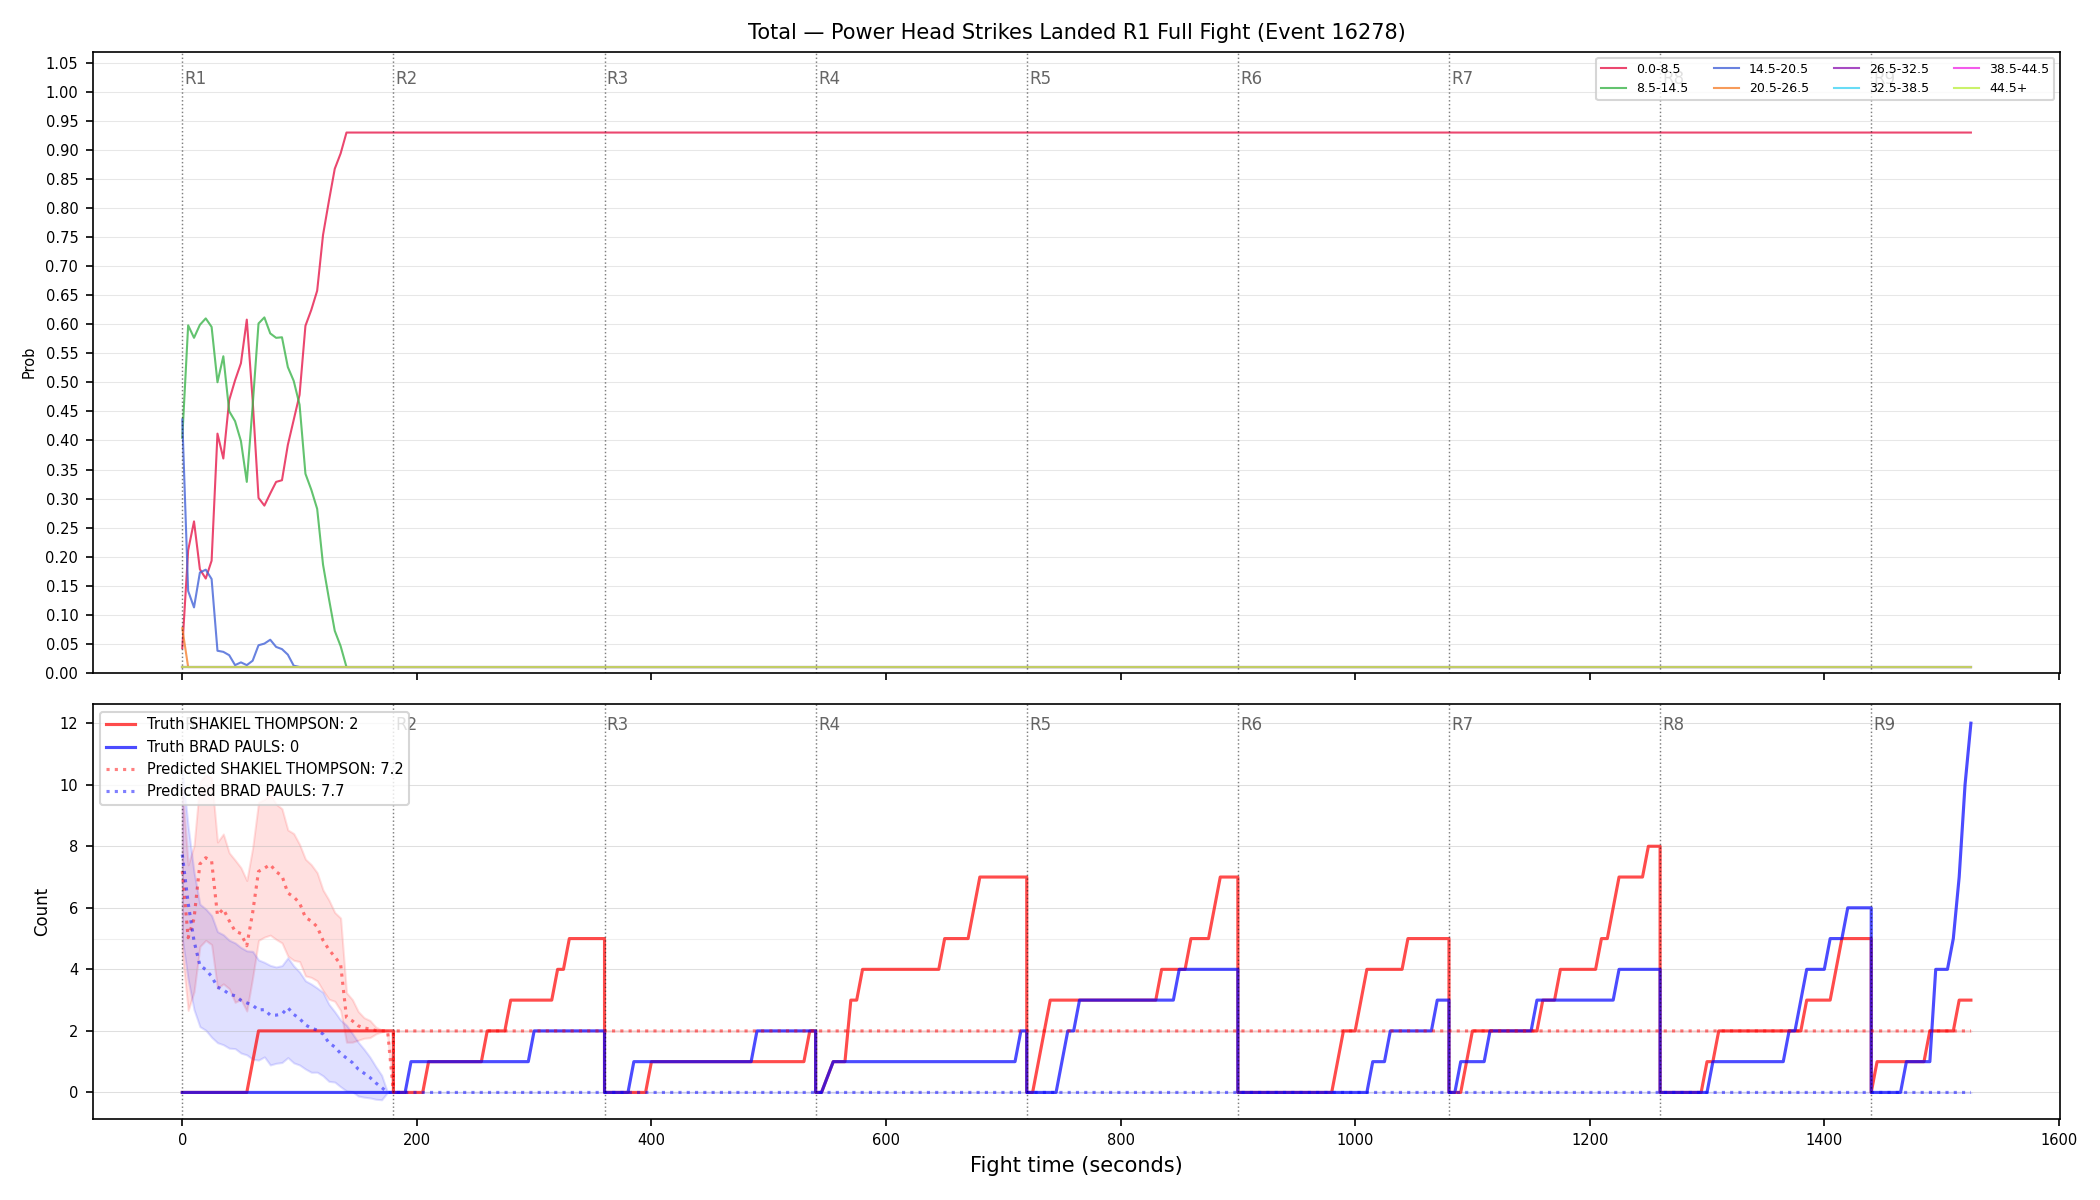Click the purple 26.5-32.5 legend line swatch
This screenshot has height=1200, width=2100.
tap(1847, 69)
